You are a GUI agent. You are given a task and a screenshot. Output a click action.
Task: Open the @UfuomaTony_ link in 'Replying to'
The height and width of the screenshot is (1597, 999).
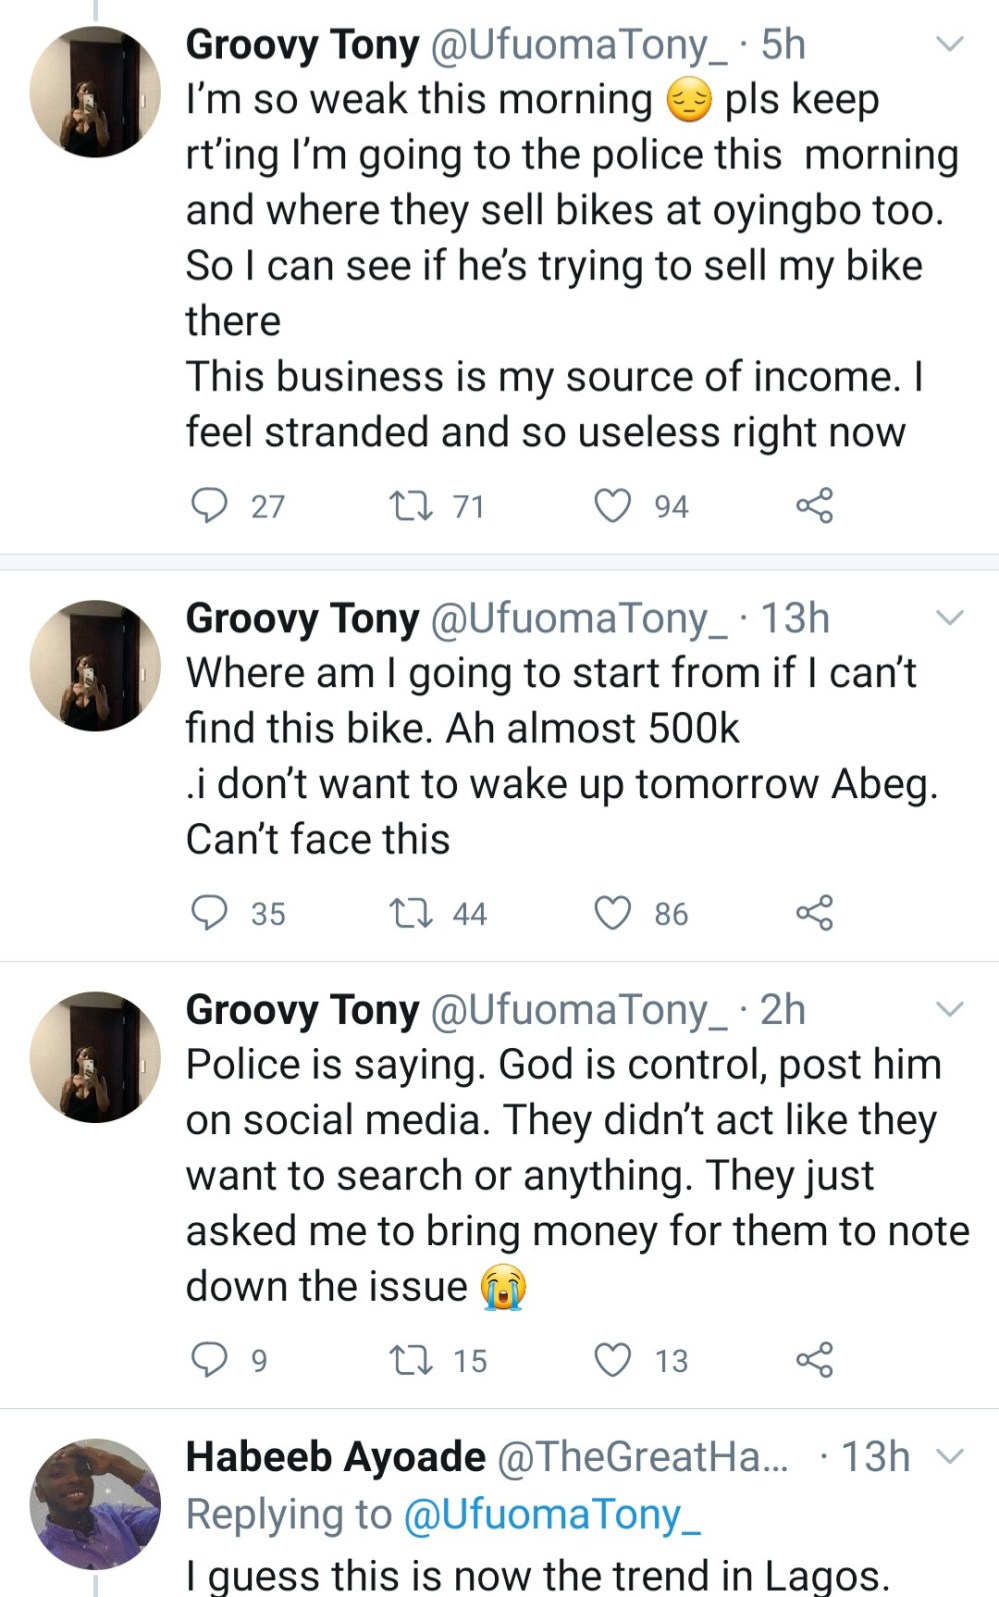[x=551, y=1514]
